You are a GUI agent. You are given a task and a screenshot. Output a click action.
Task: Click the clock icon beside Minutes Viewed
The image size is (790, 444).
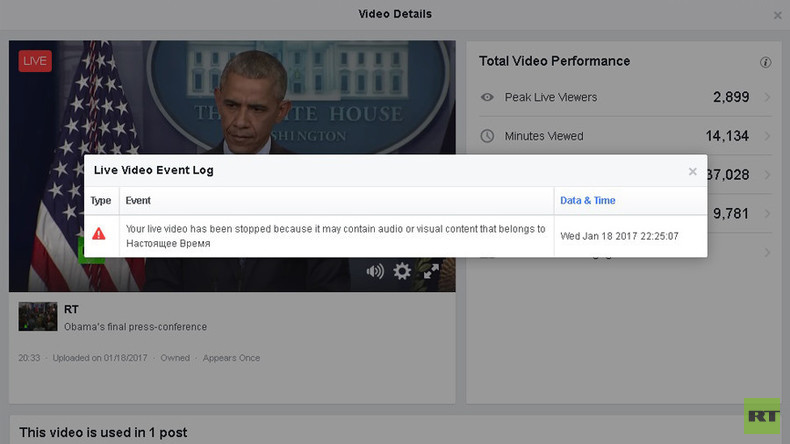tap(487, 136)
